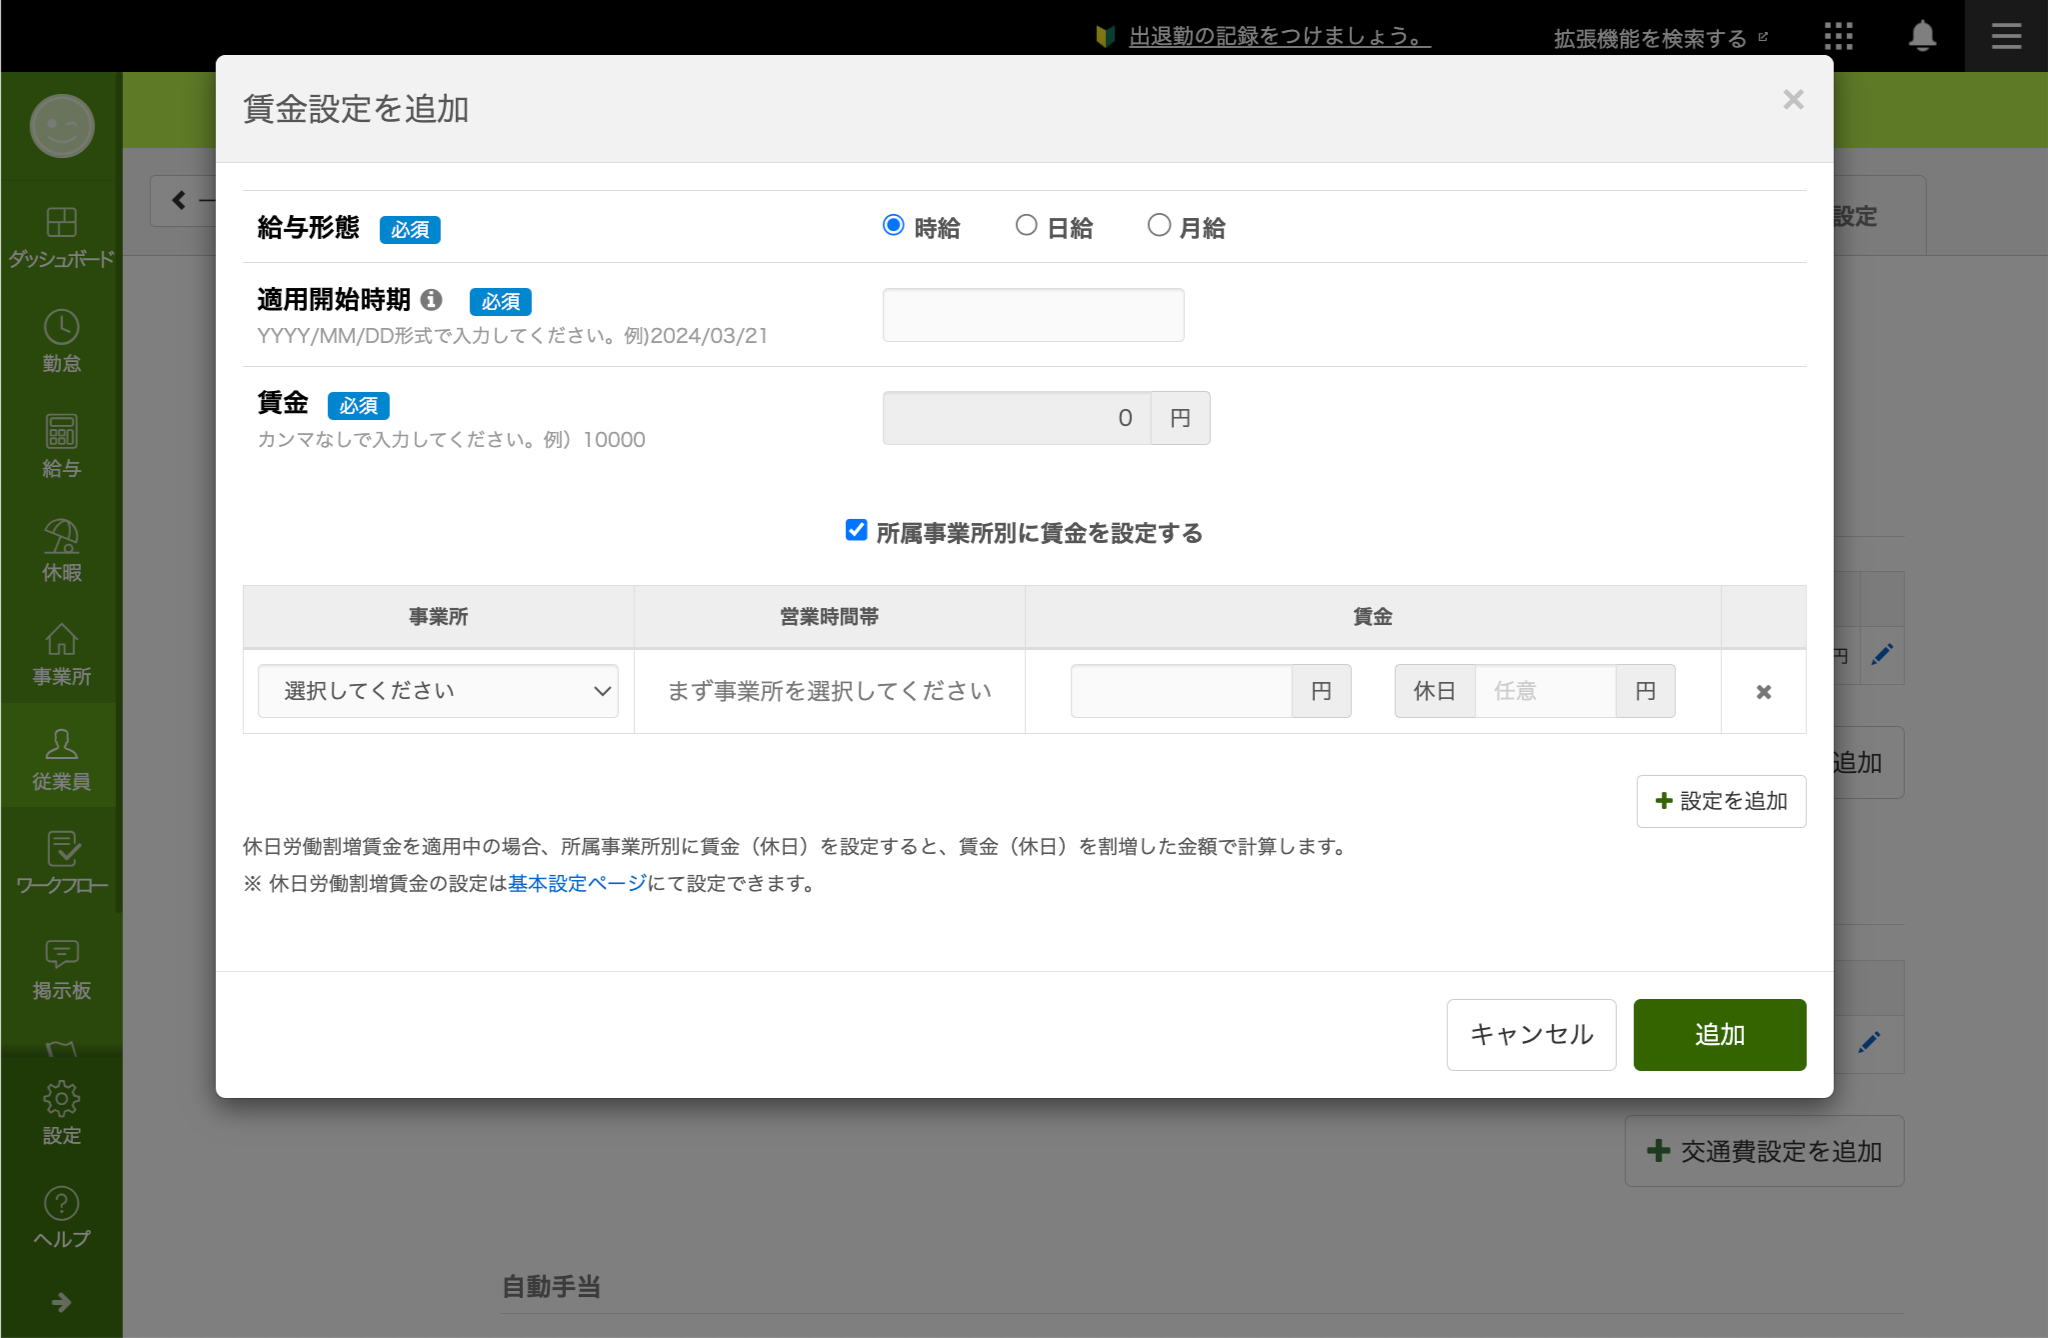
Task: Click the green 追加 button
Action: point(1719,1035)
